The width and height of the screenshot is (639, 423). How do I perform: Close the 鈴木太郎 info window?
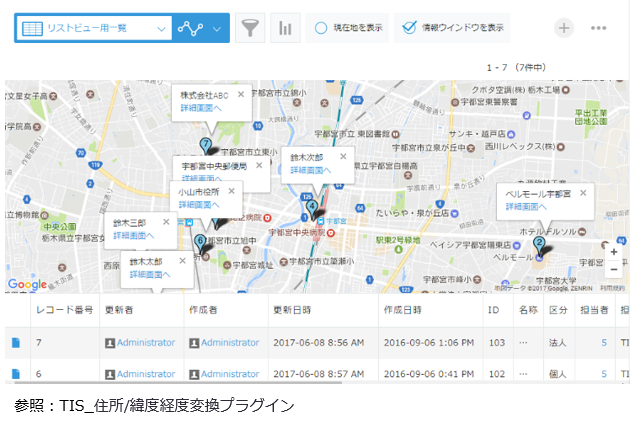click(x=182, y=260)
